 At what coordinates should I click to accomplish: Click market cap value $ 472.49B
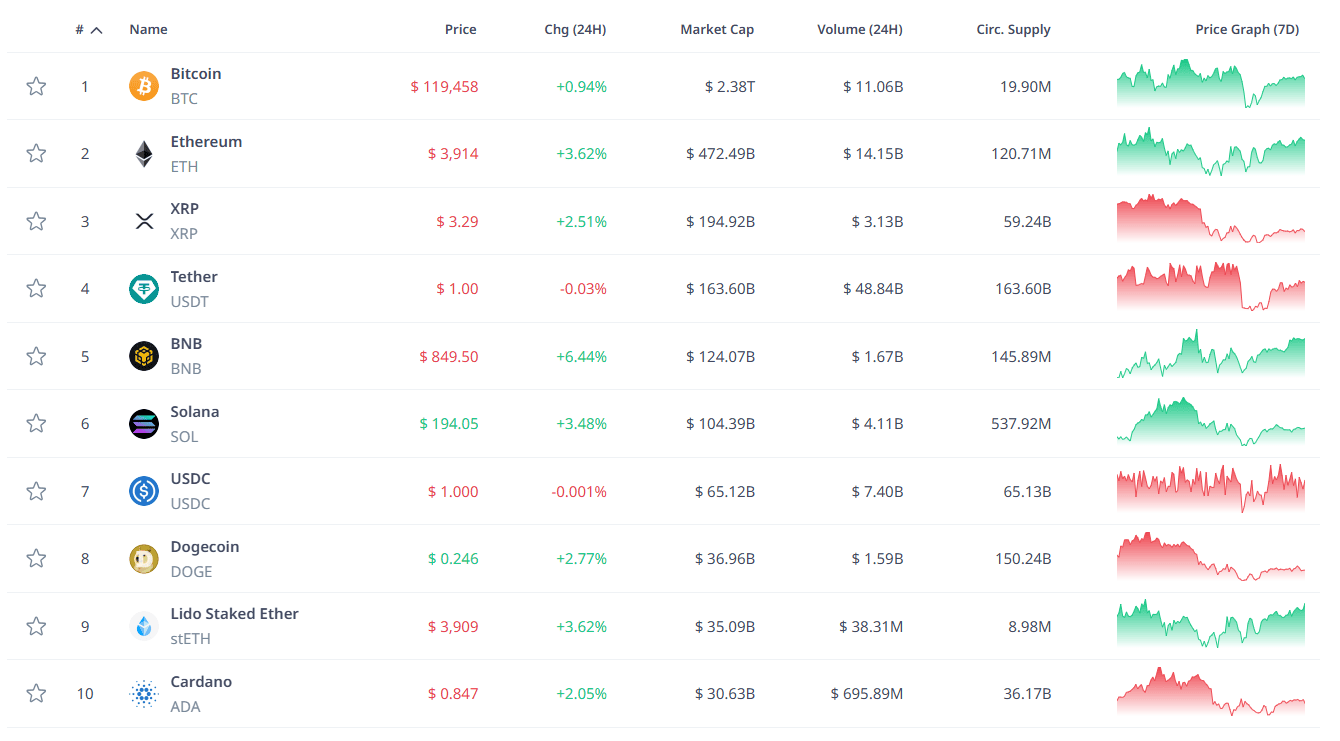click(721, 154)
